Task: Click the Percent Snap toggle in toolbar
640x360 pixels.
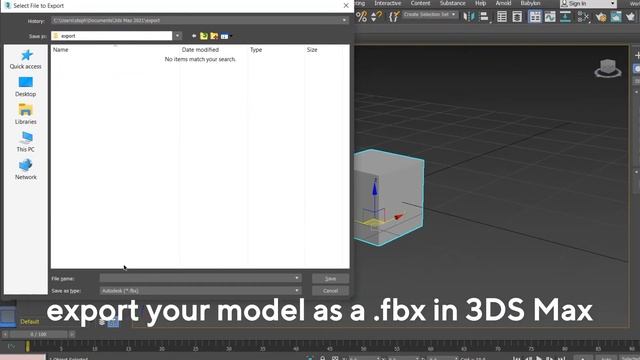Action: coord(362,17)
